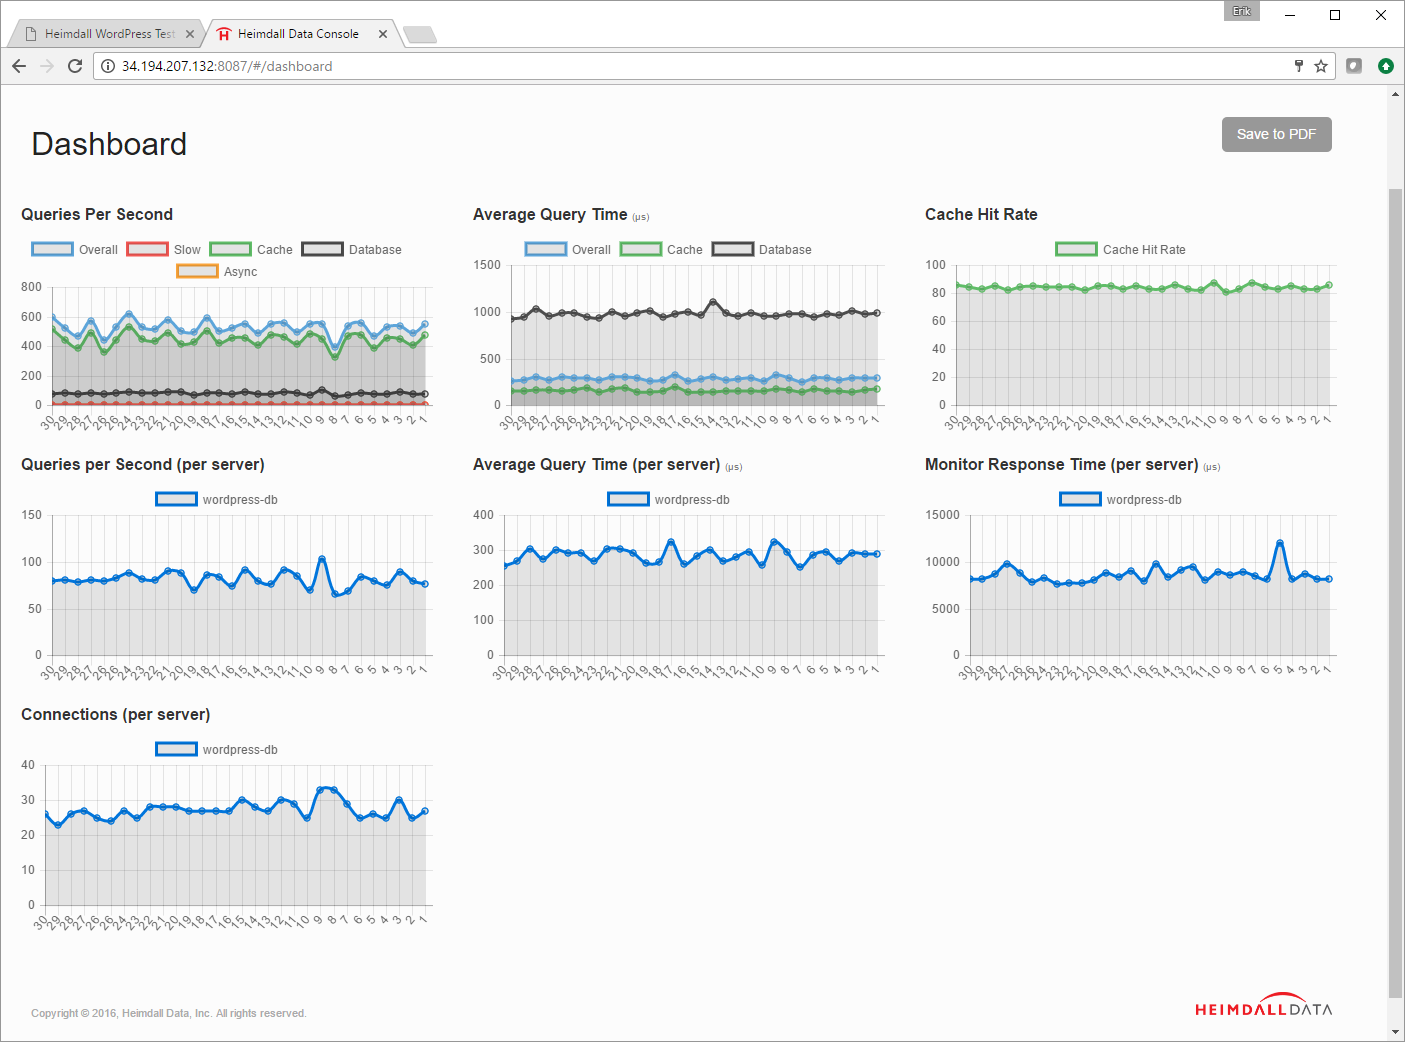Click the scrollbar down arrow

1396,1031
